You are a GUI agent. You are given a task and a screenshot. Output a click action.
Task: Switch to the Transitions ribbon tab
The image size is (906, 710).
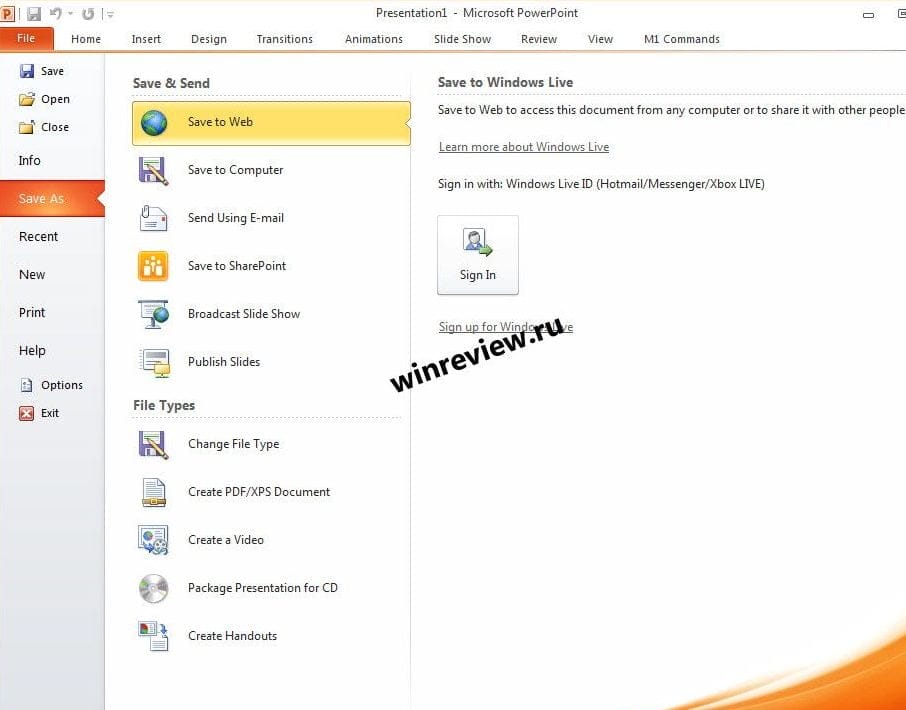[284, 39]
